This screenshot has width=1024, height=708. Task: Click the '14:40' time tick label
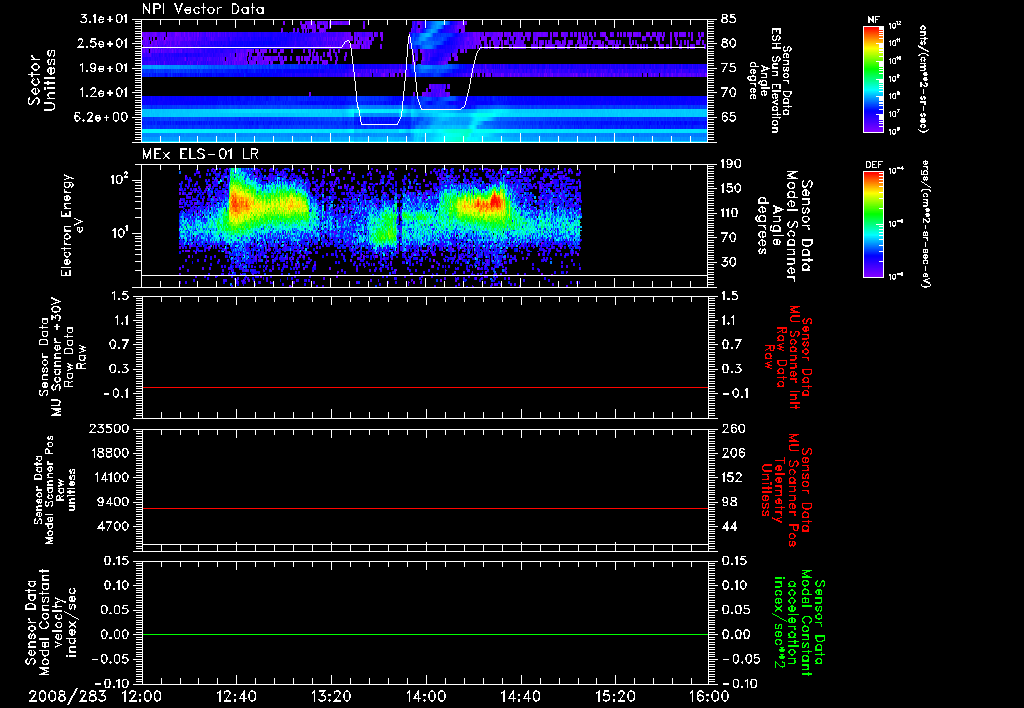pos(520,697)
